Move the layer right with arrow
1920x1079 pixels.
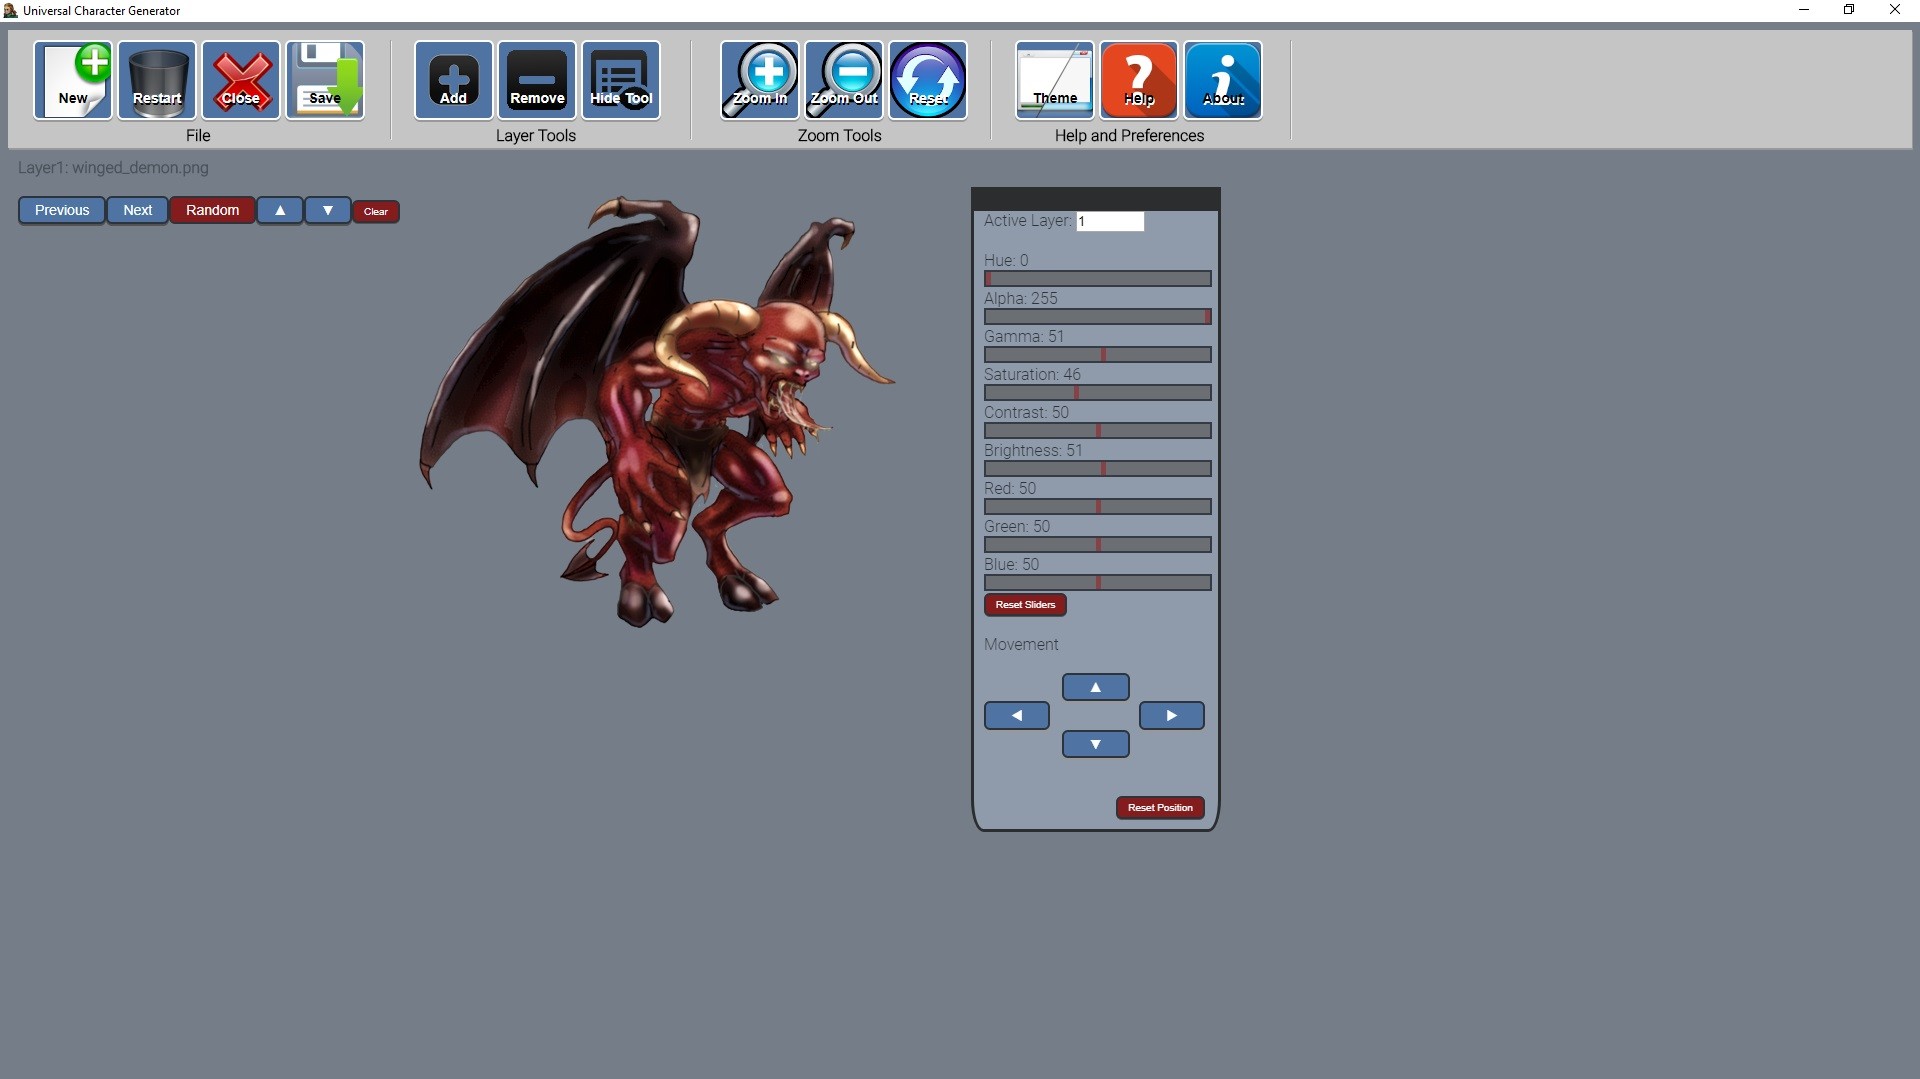click(1171, 716)
